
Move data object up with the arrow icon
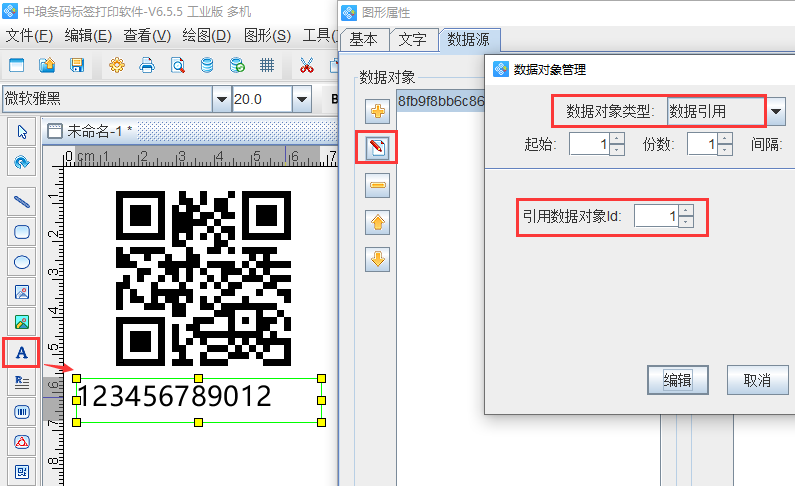tap(379, 223)
